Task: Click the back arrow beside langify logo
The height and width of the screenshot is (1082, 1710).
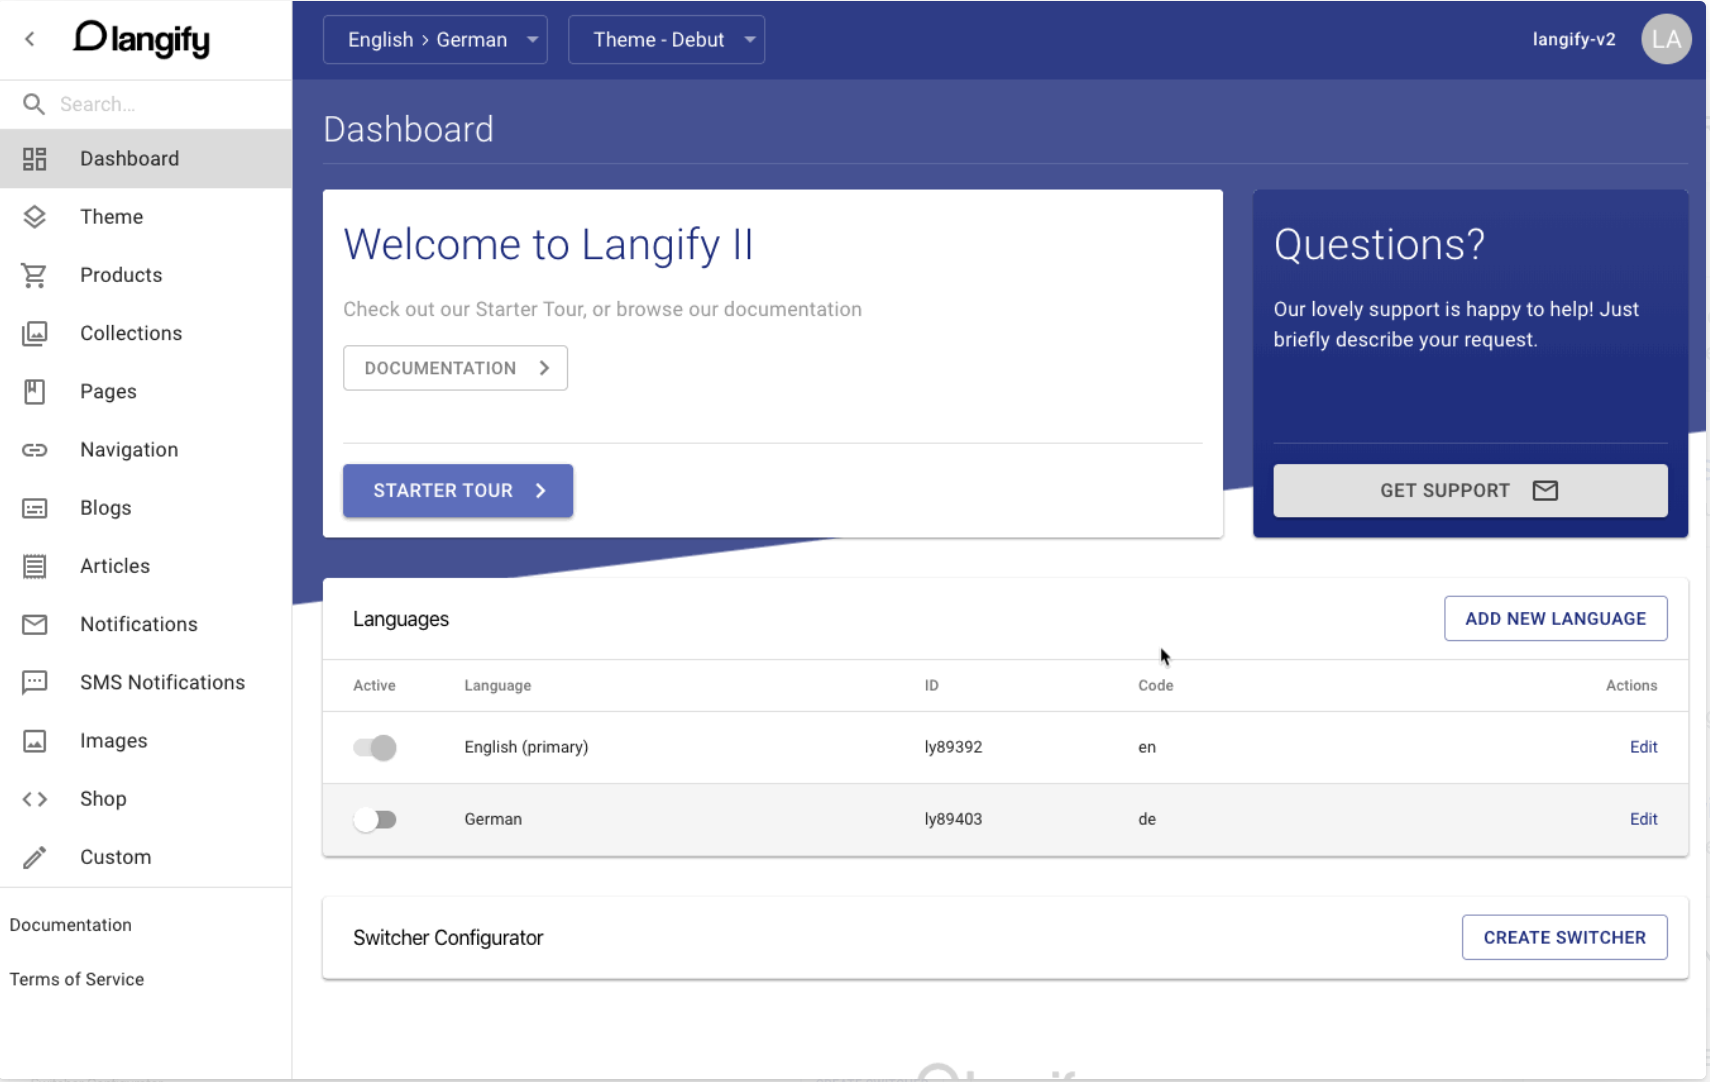Action: (30, 39)
